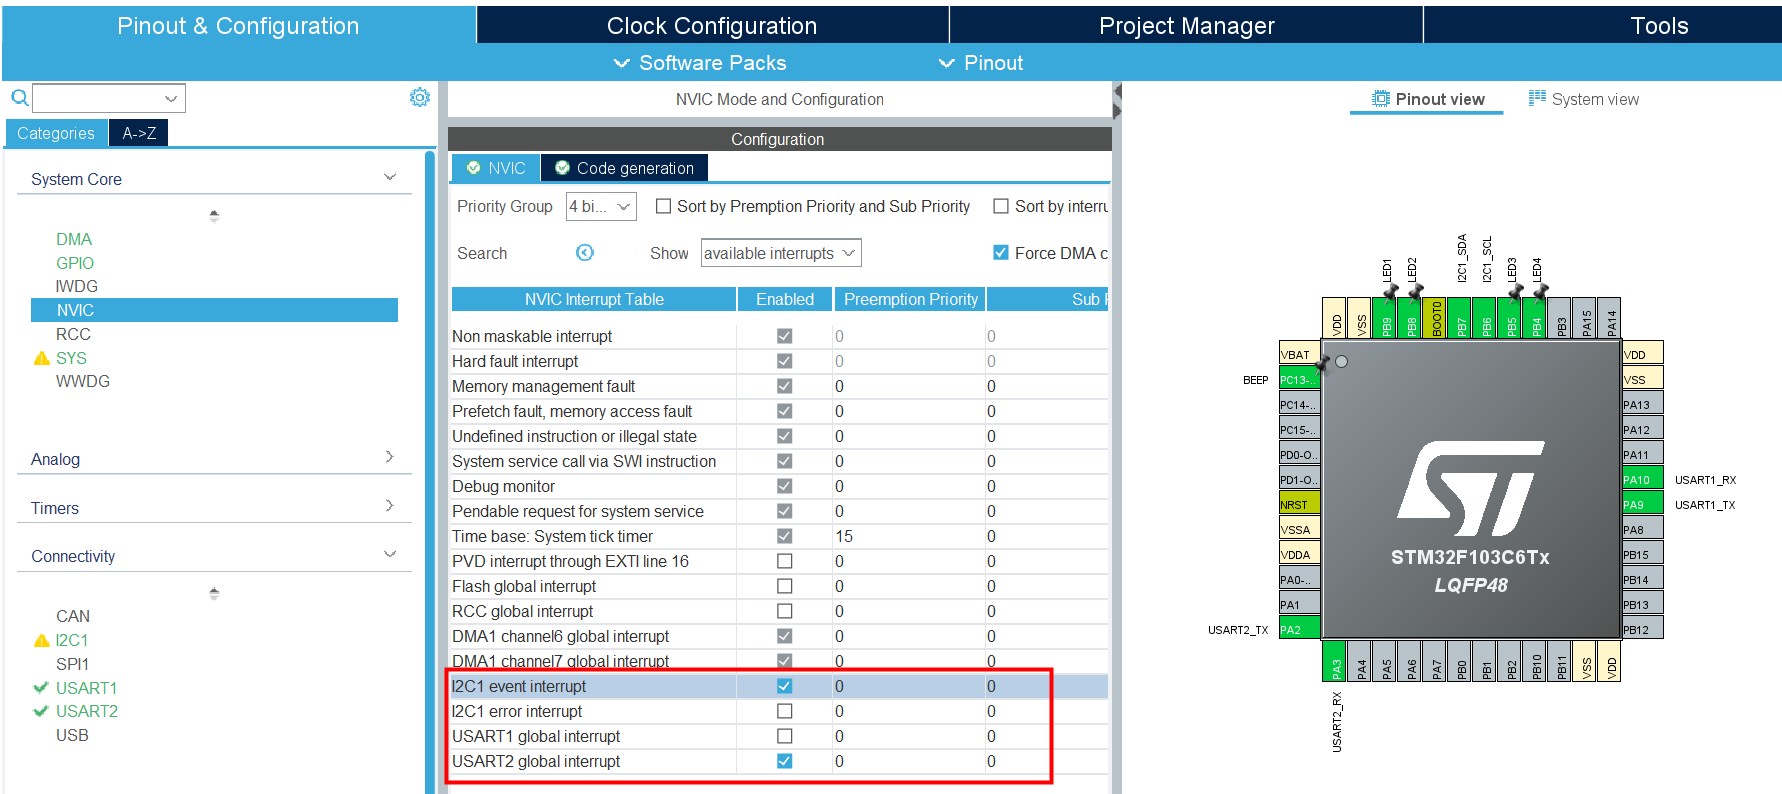The width and height of the screenshot is (1782, 794).
Task: Open the category search combo box dropdown
Action: pyautogui.click(x=171, y=98)
